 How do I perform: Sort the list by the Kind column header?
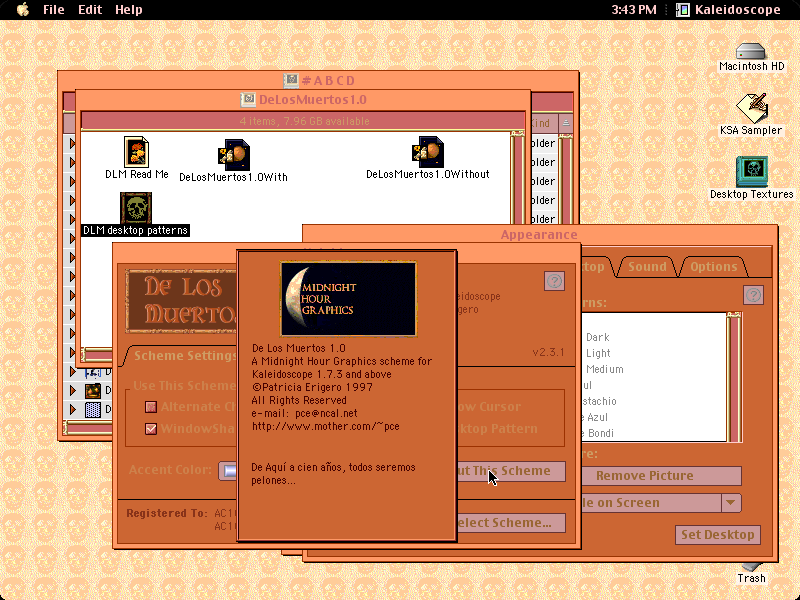pos(543,123)
